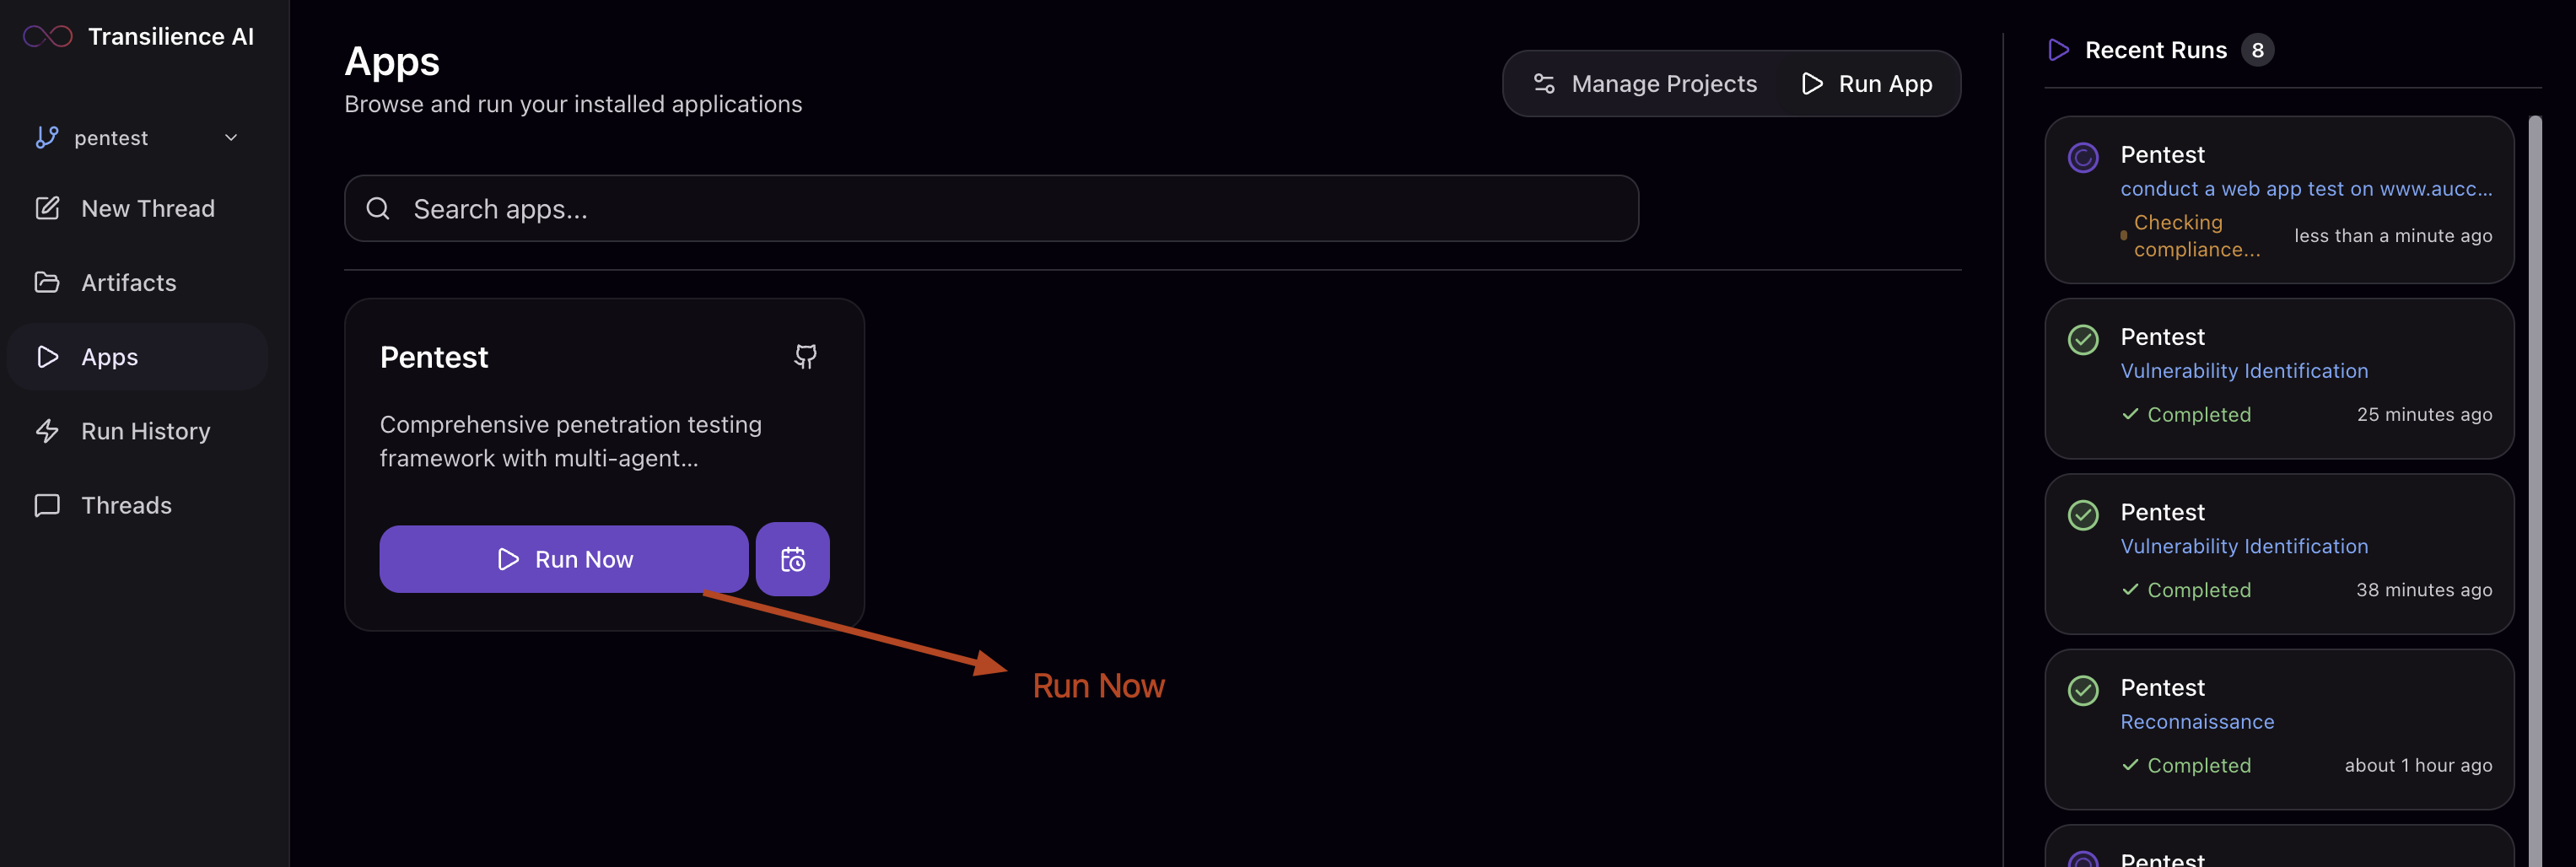Click the chevron beside pentest project

231,137
